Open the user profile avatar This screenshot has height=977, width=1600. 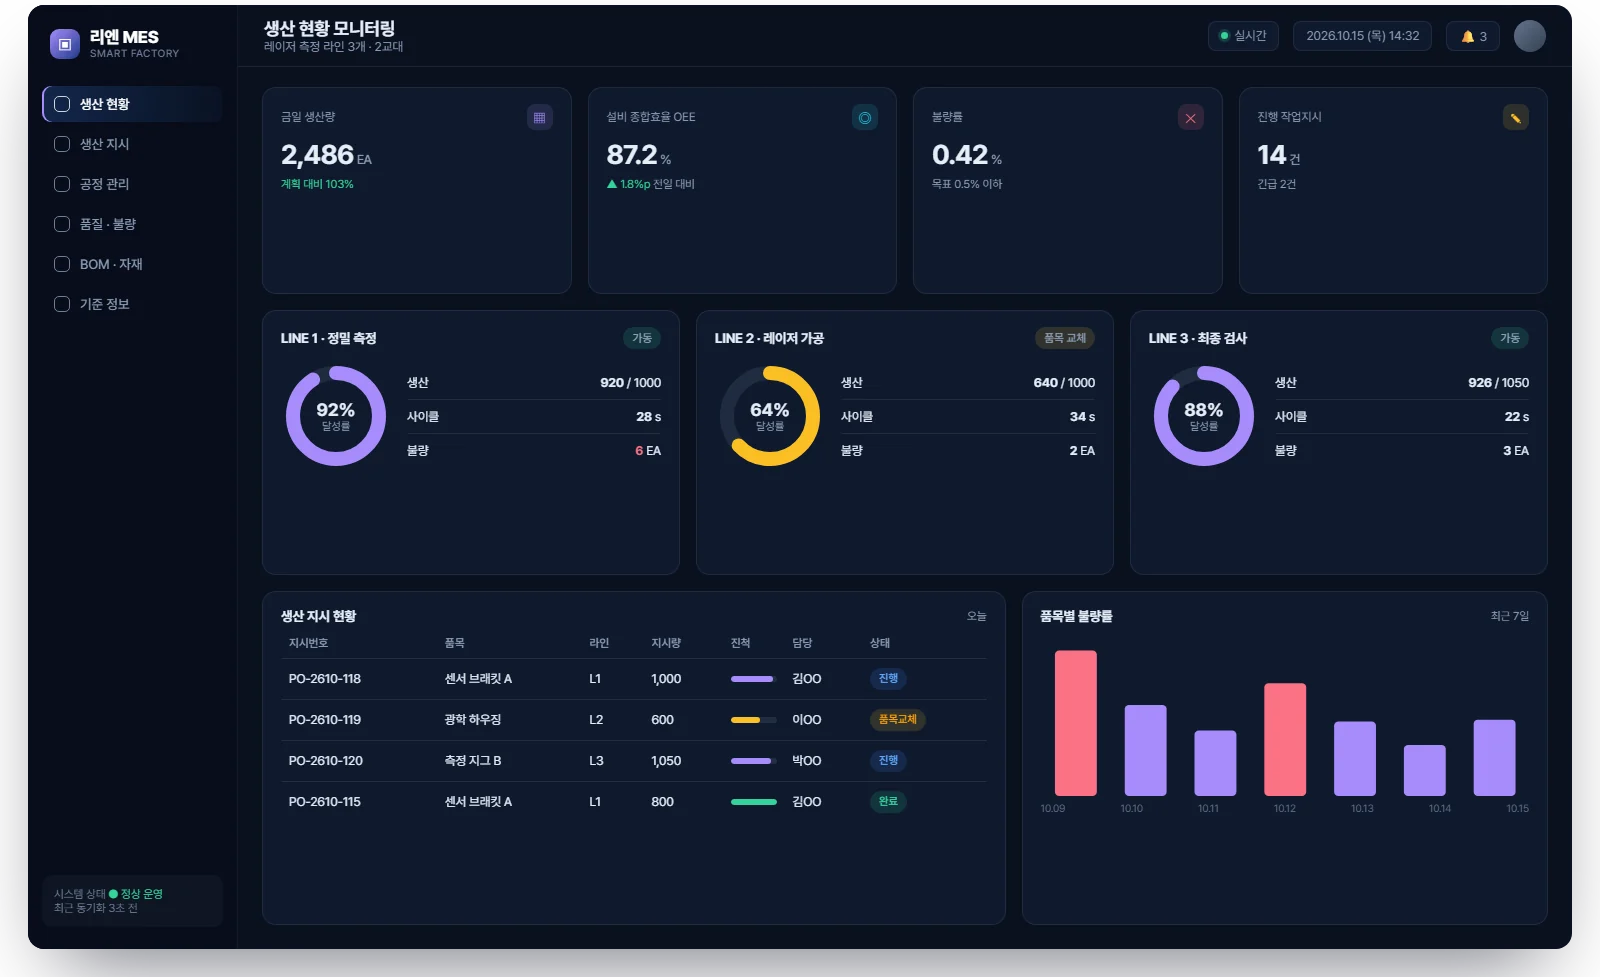1529,36
